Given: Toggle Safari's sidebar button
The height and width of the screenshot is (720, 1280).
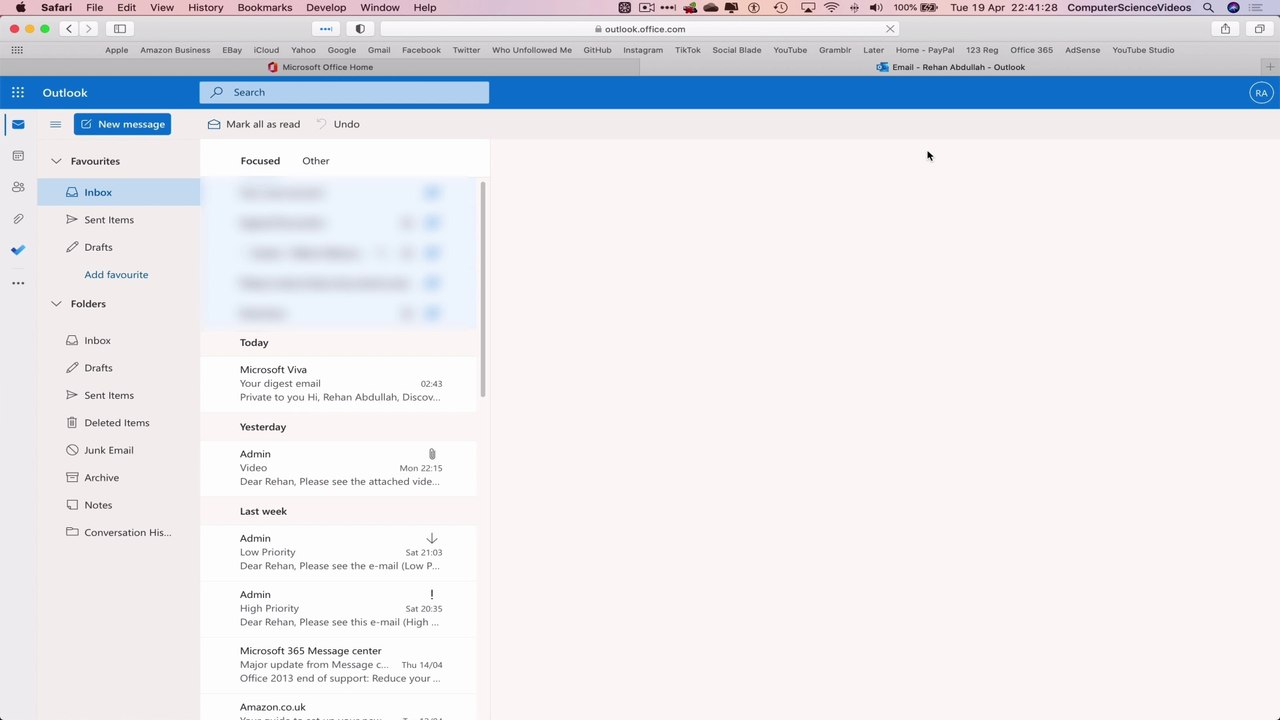Looking at the screenshot, I should tap(120, 29).
